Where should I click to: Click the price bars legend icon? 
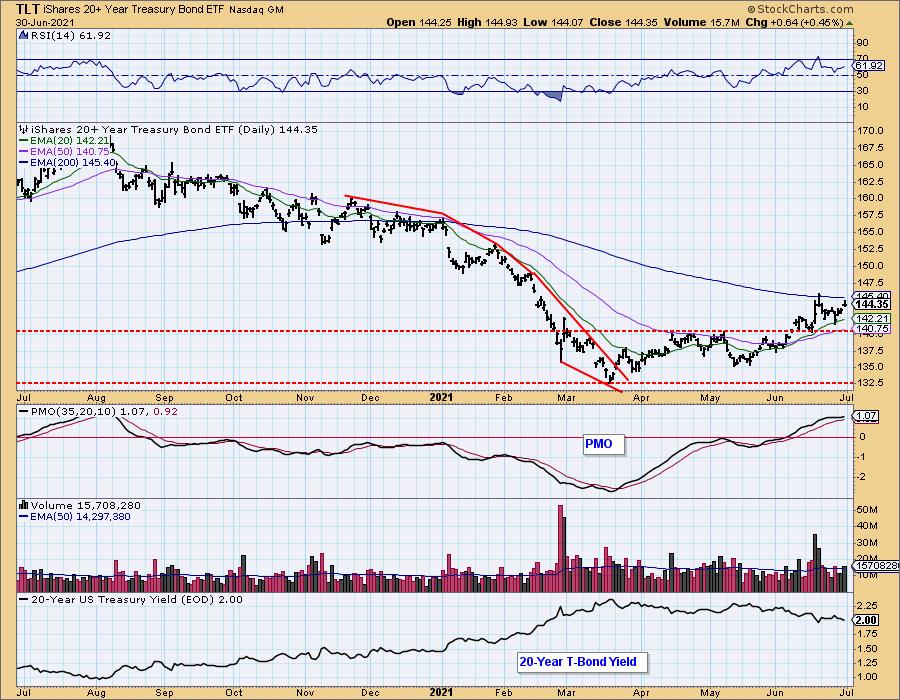tap(24, 129)
